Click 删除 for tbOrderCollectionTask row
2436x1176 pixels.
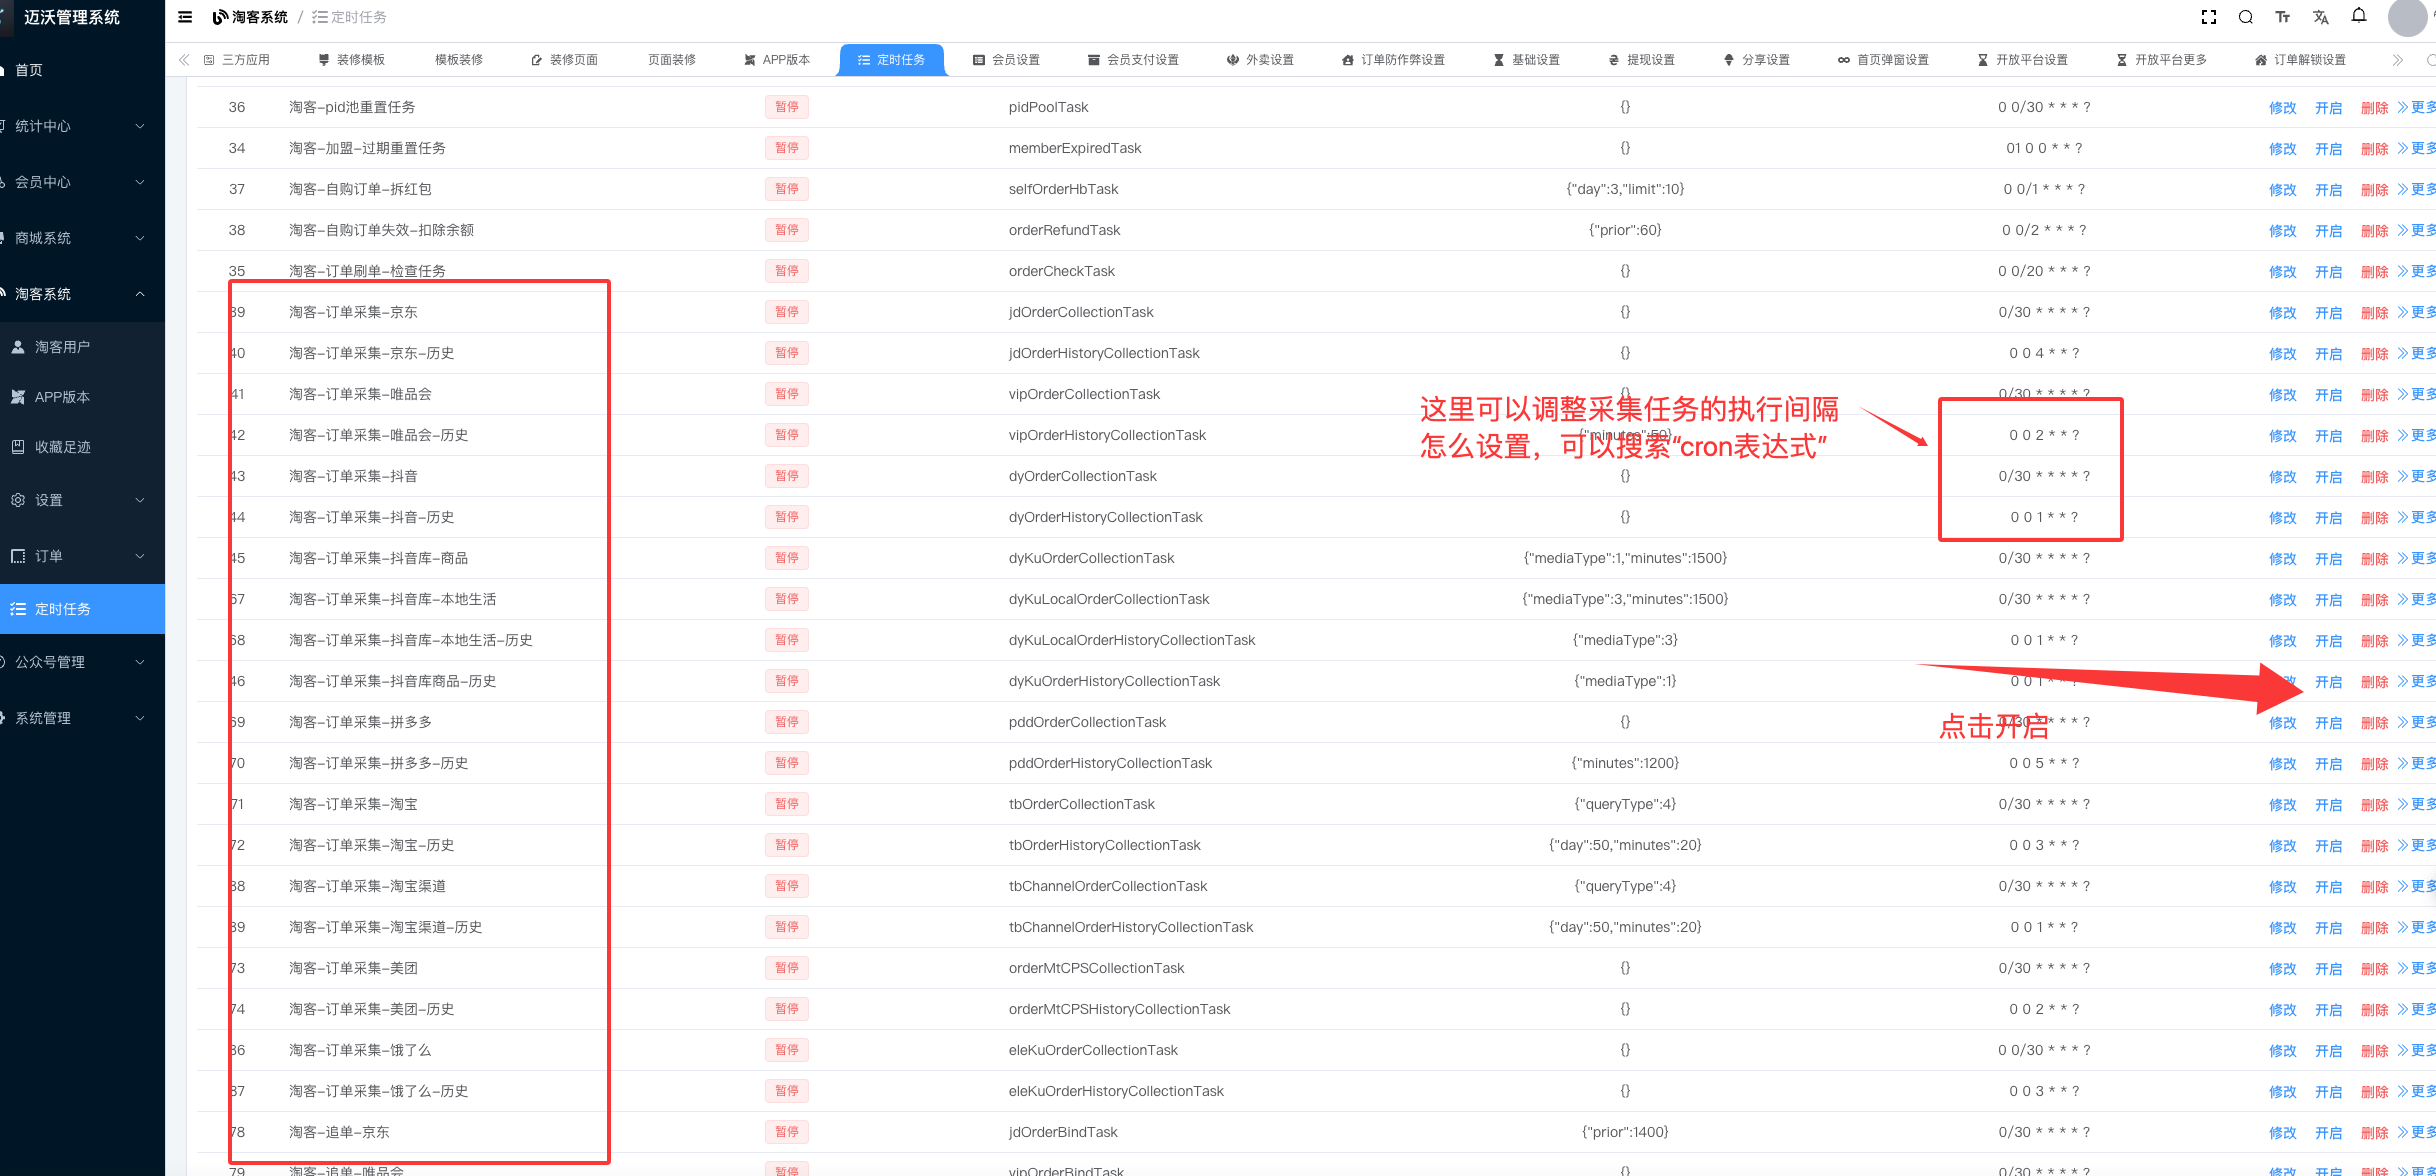click(2374, 805)
